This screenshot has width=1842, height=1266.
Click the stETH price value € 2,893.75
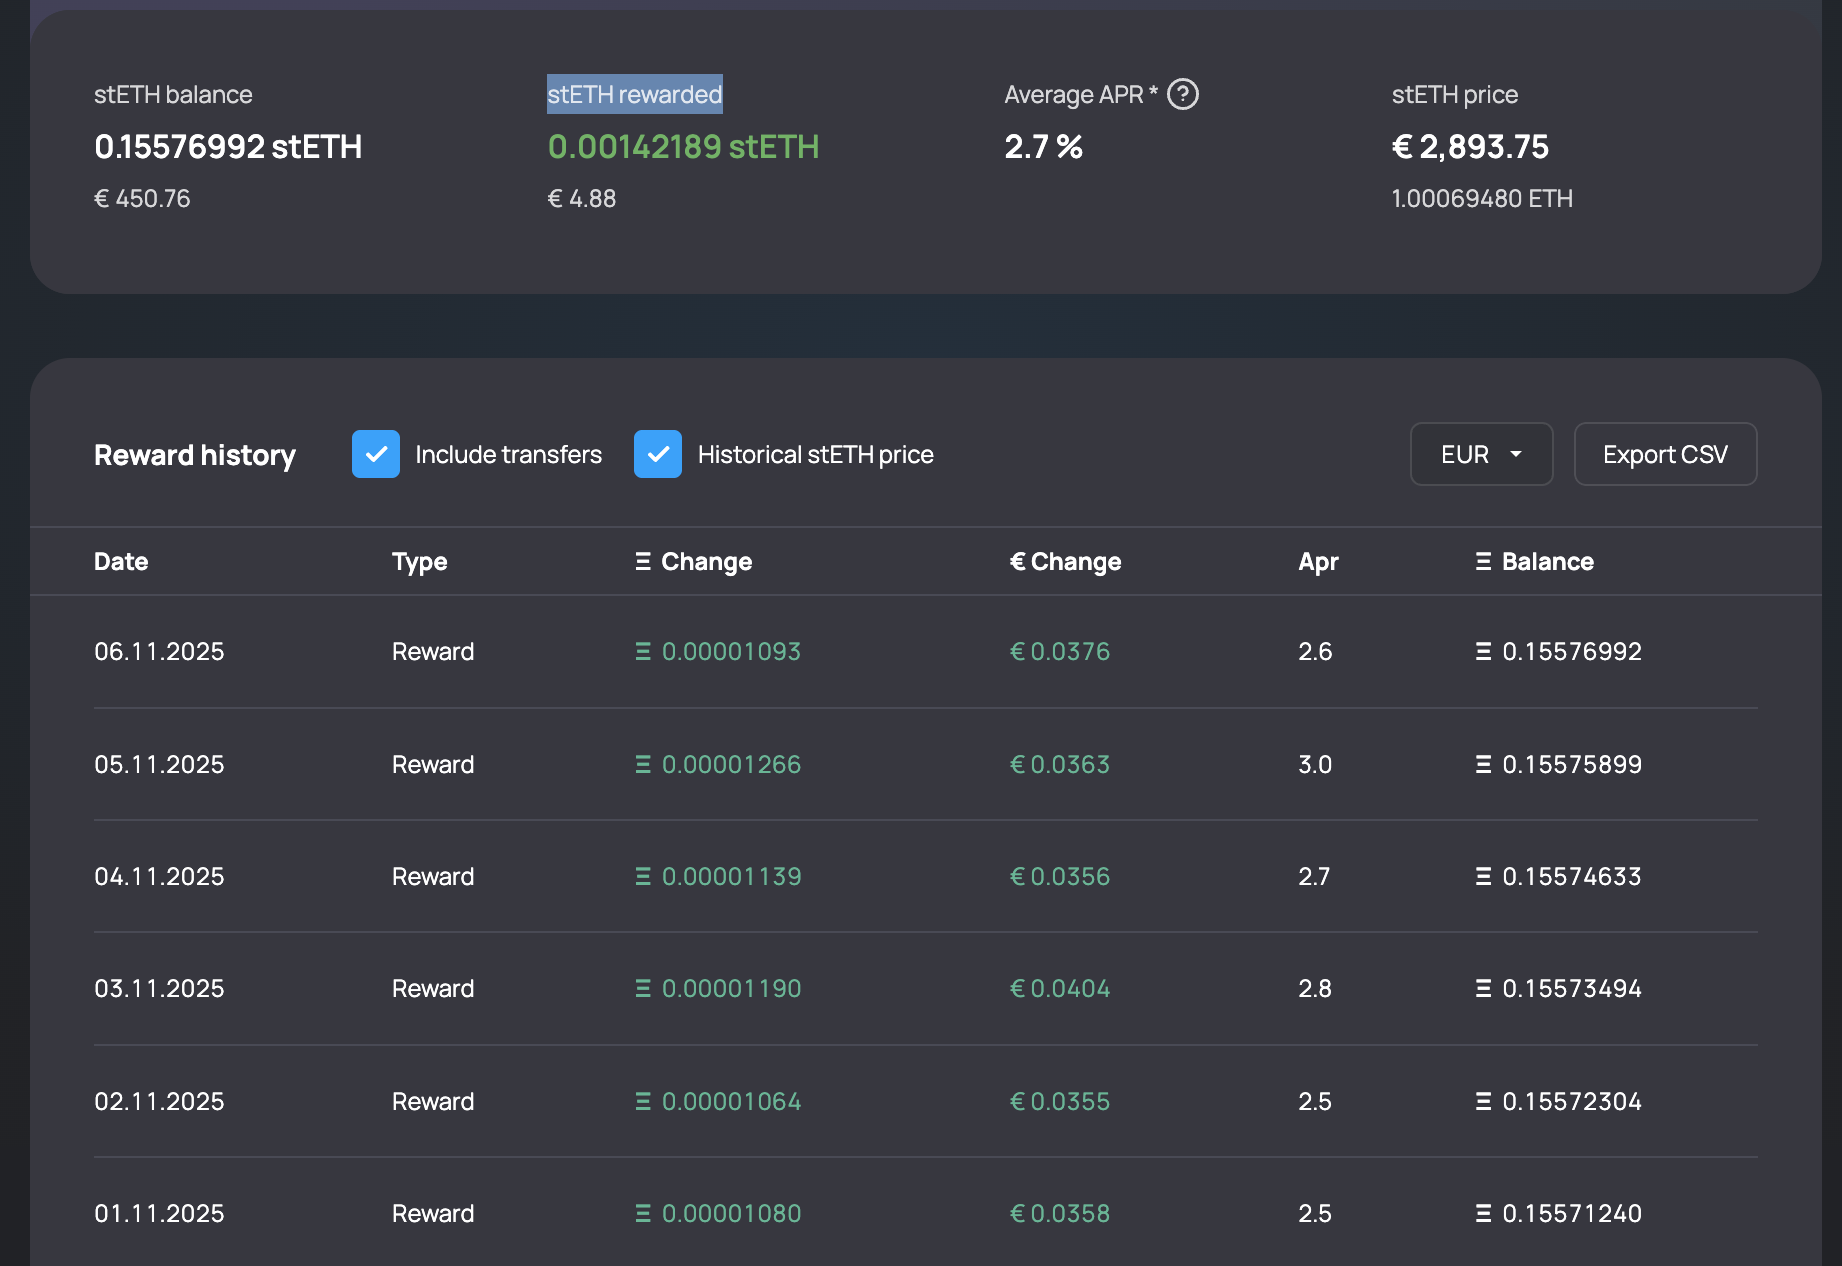[x=1470, y=147]
